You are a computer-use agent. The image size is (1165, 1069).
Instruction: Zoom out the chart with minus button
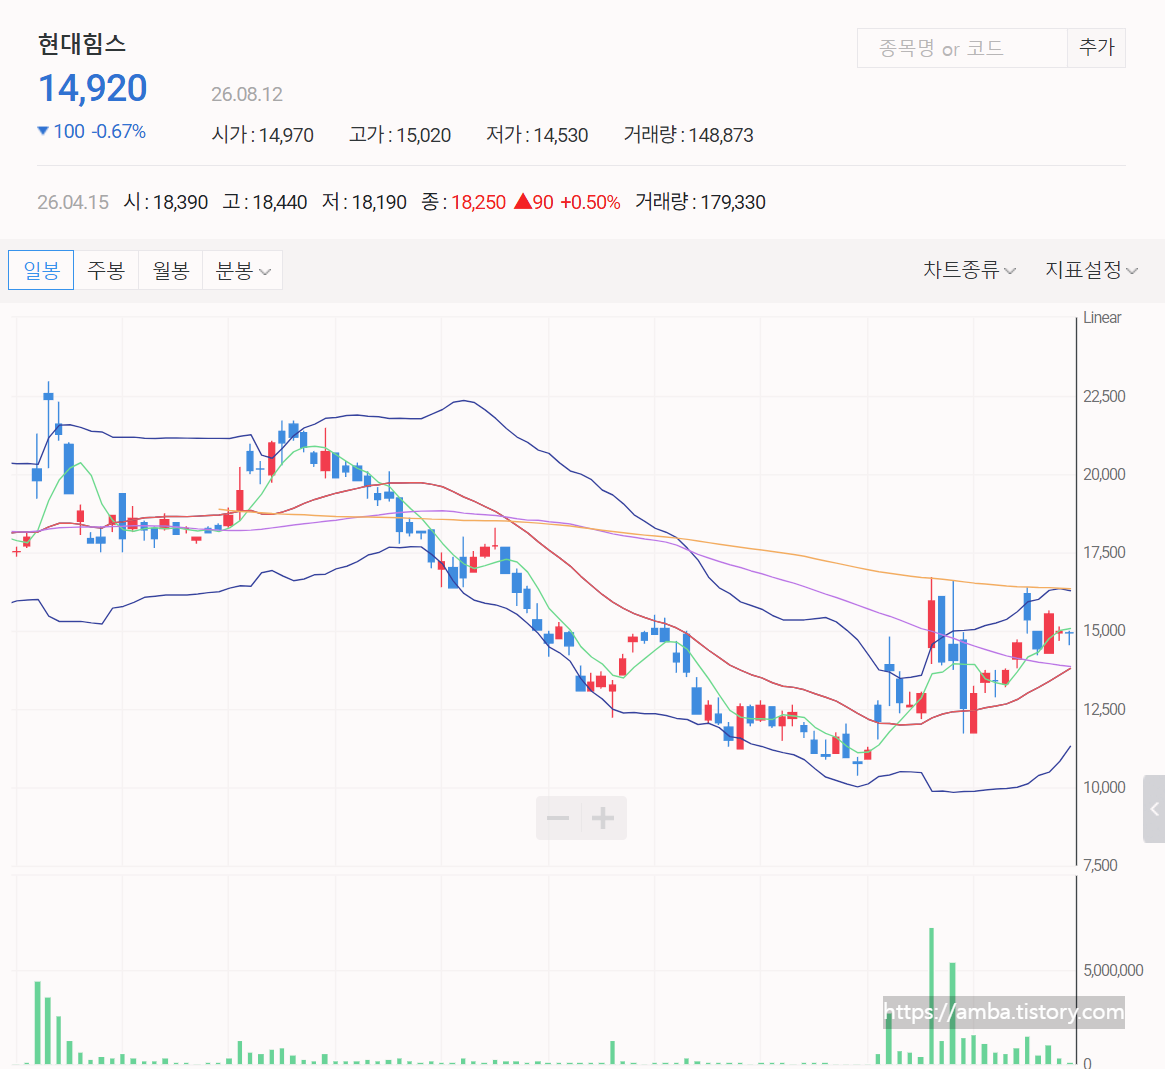pos(558,818)
